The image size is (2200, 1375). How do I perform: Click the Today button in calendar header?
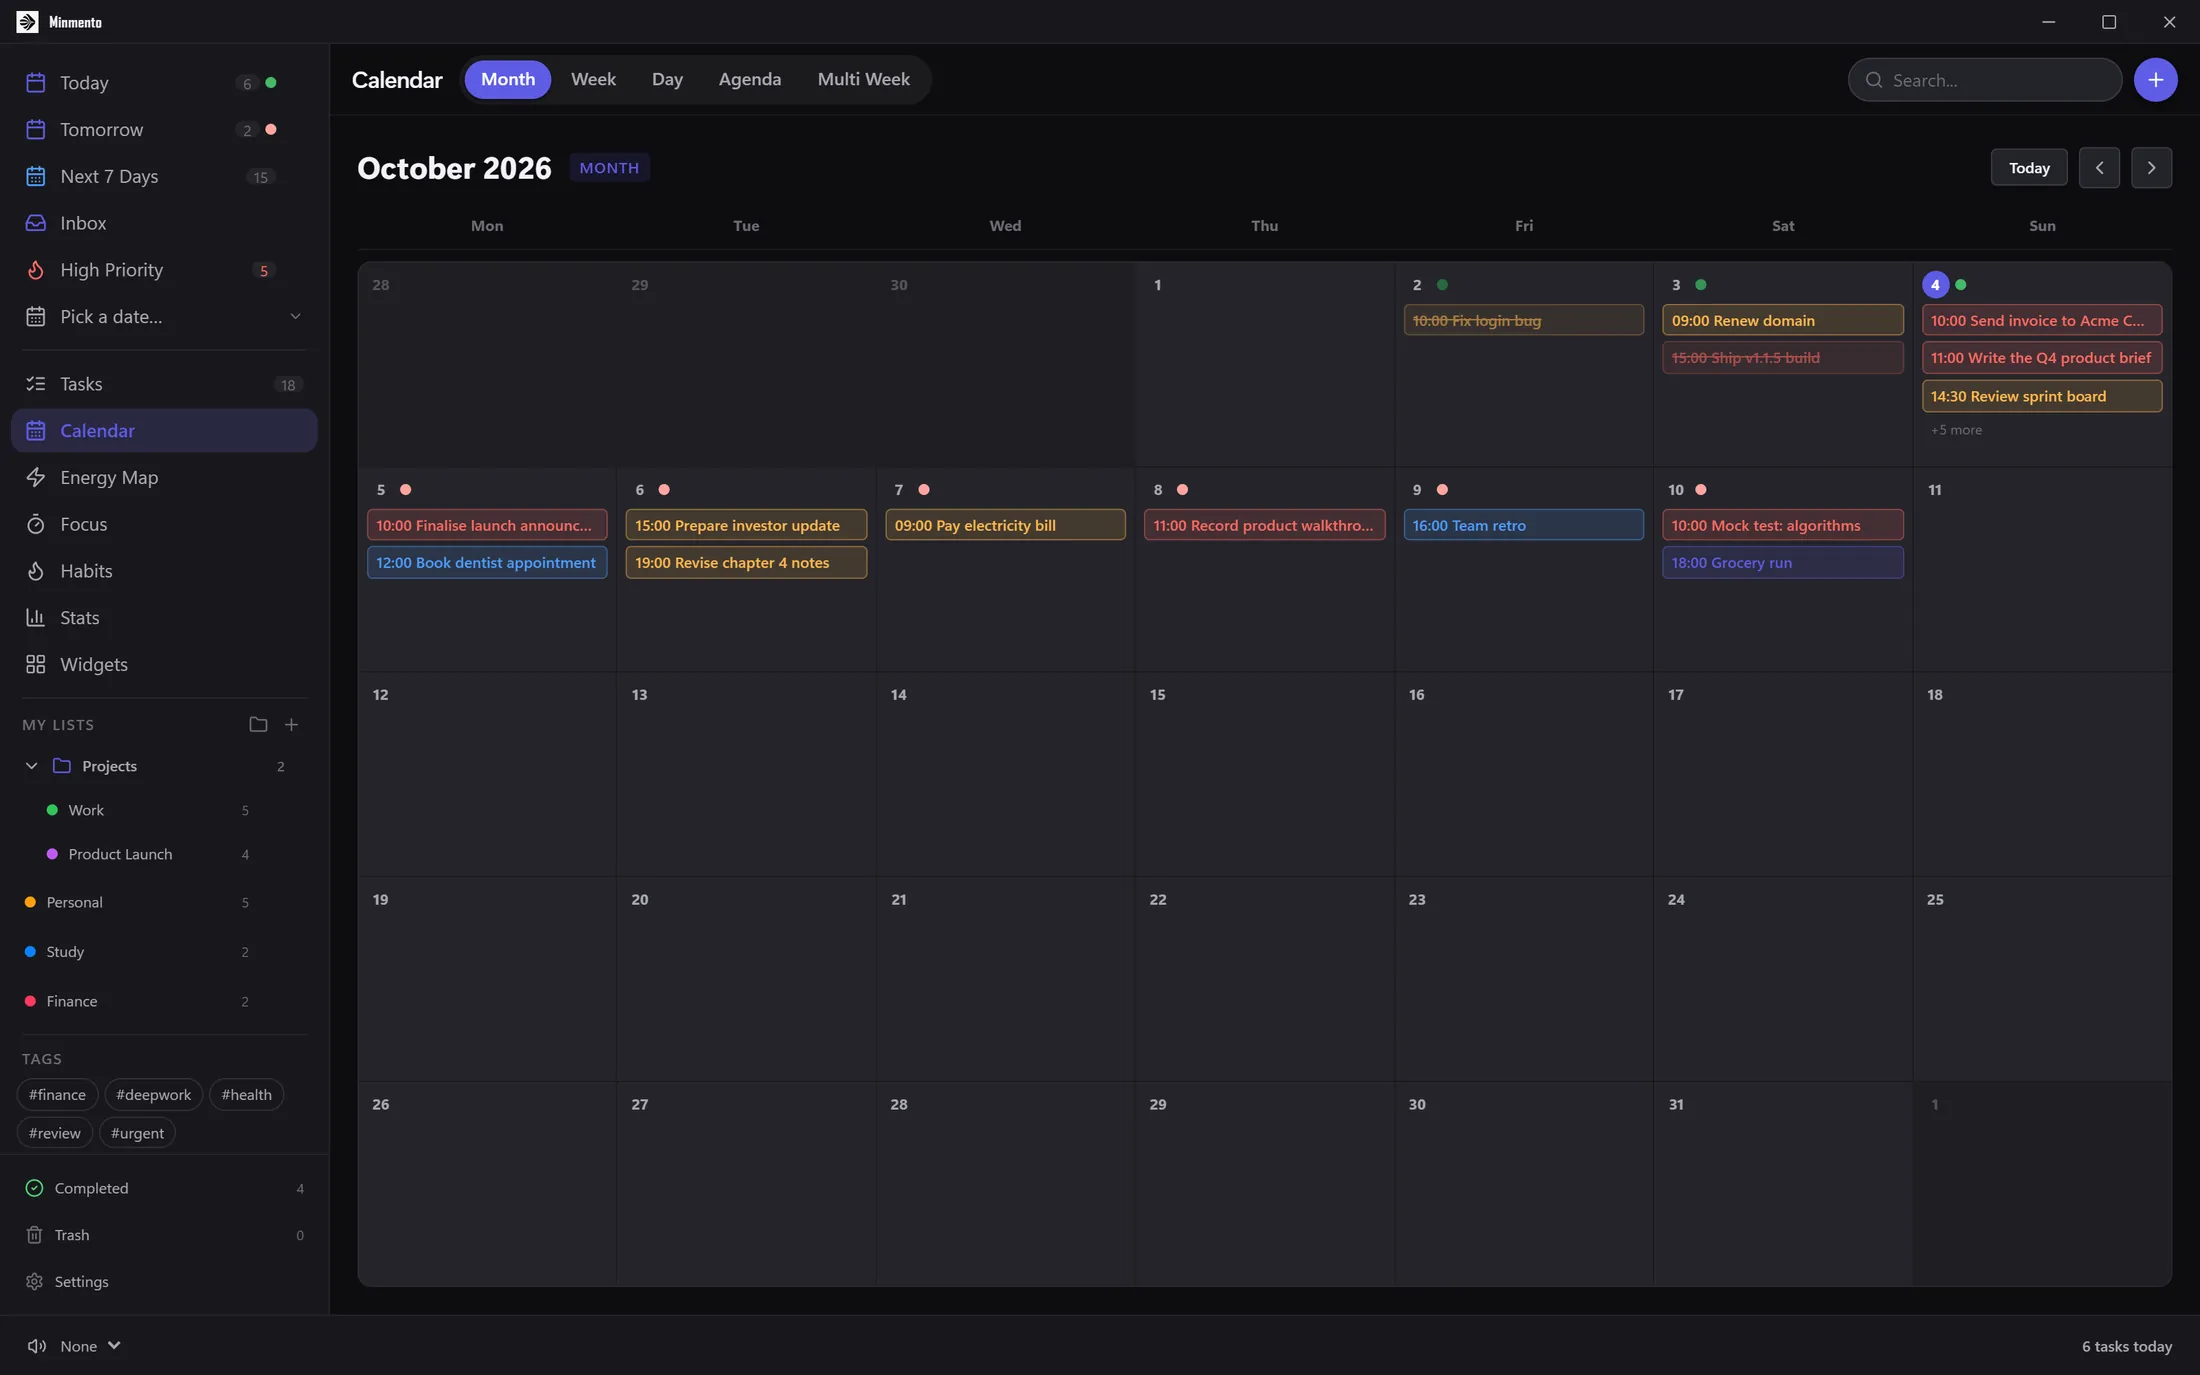tap(2029, 168)
